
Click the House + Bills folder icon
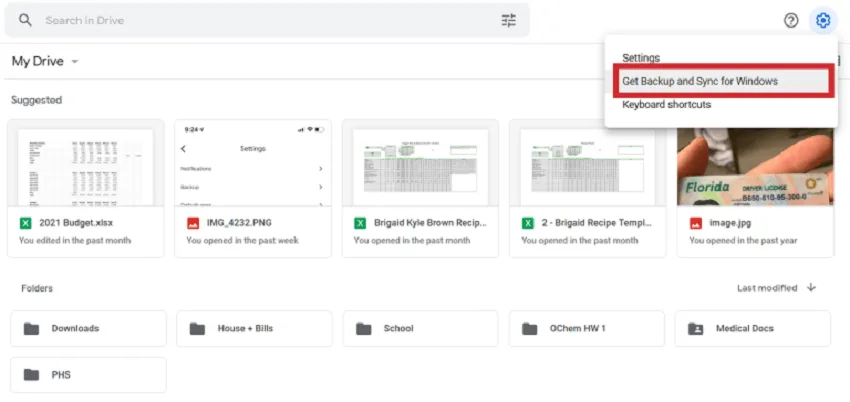click(197, 328)
